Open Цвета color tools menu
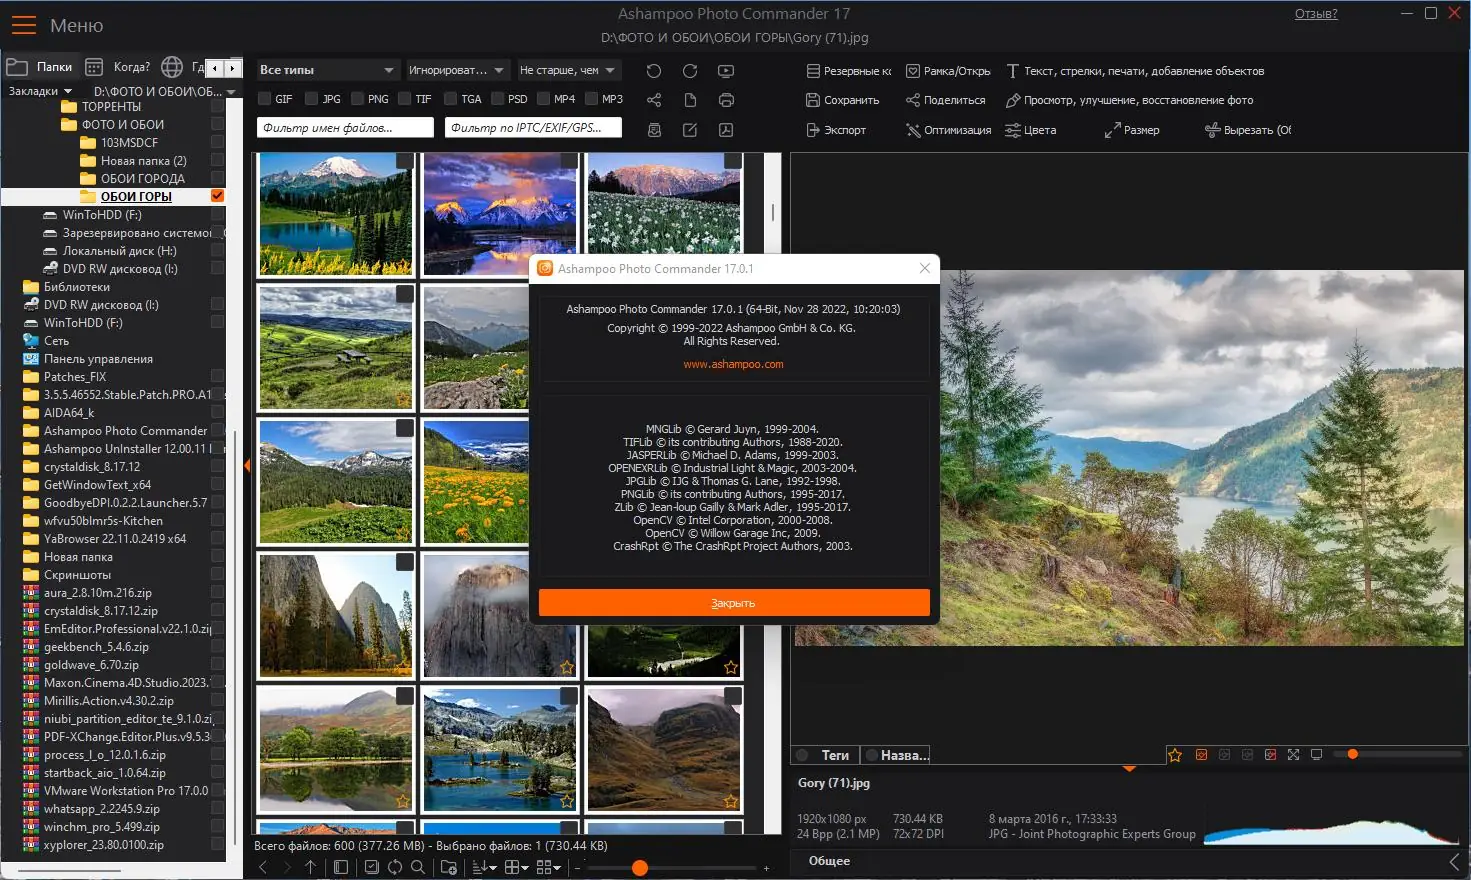This screenshot has width=1471, height=880. tap(1031, 130)
